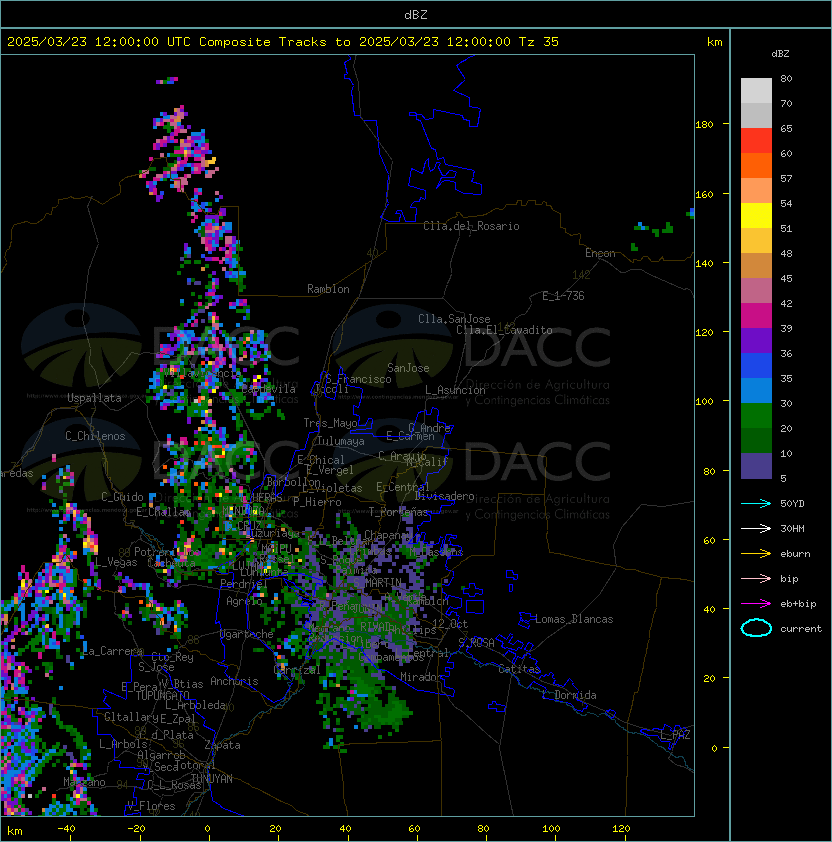This screenshot has height=842, width=832.
Task: Click the 'Zapata' map label
Action: click(222, 745)
